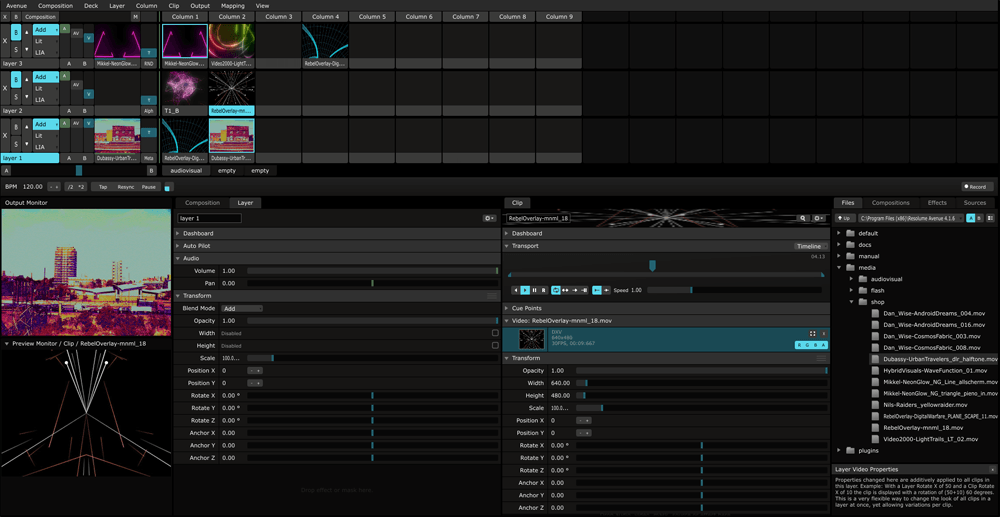Click the X remove button on the video clip
Image resolution: width=1000 pixels, height=517 pixels.
point(824,334)
